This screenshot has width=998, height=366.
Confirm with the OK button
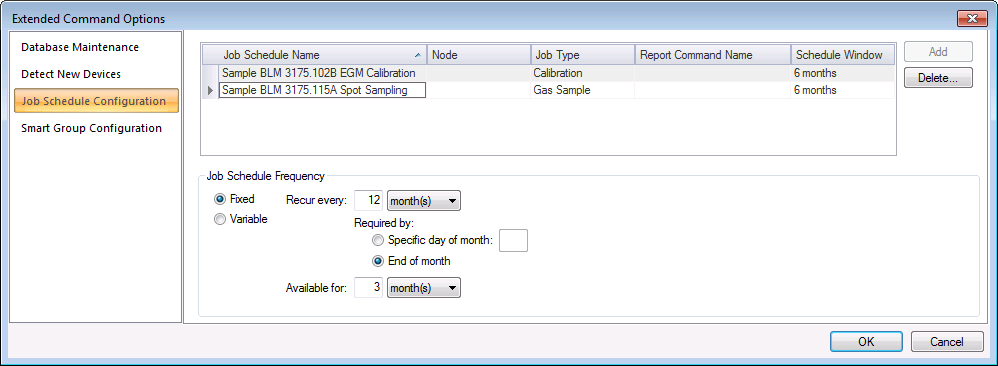coord(866,342)
